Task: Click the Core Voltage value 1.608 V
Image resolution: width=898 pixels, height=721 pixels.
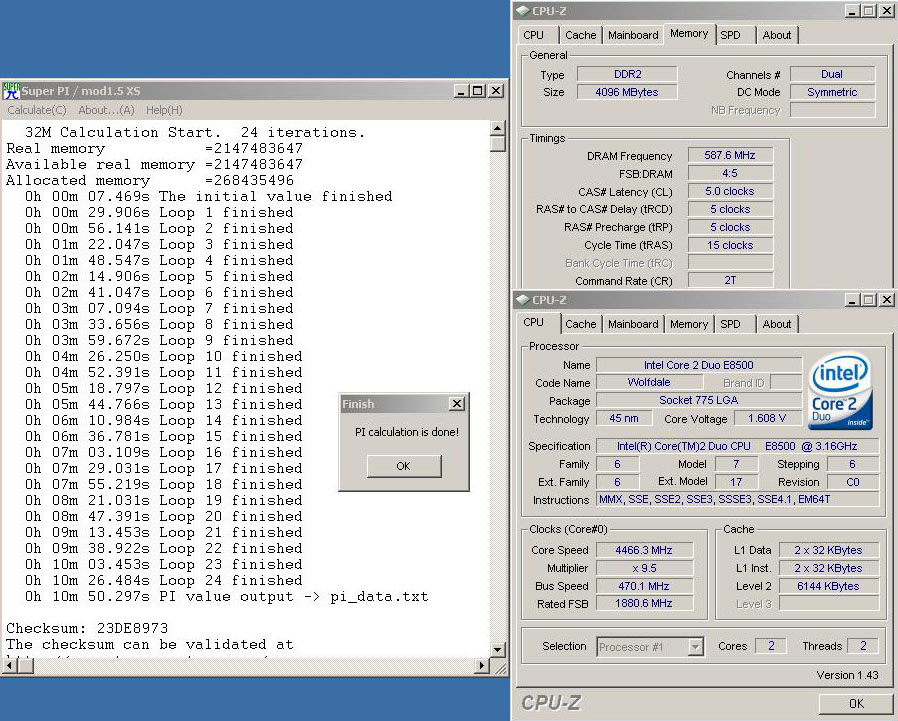Action: pos(767,419)
